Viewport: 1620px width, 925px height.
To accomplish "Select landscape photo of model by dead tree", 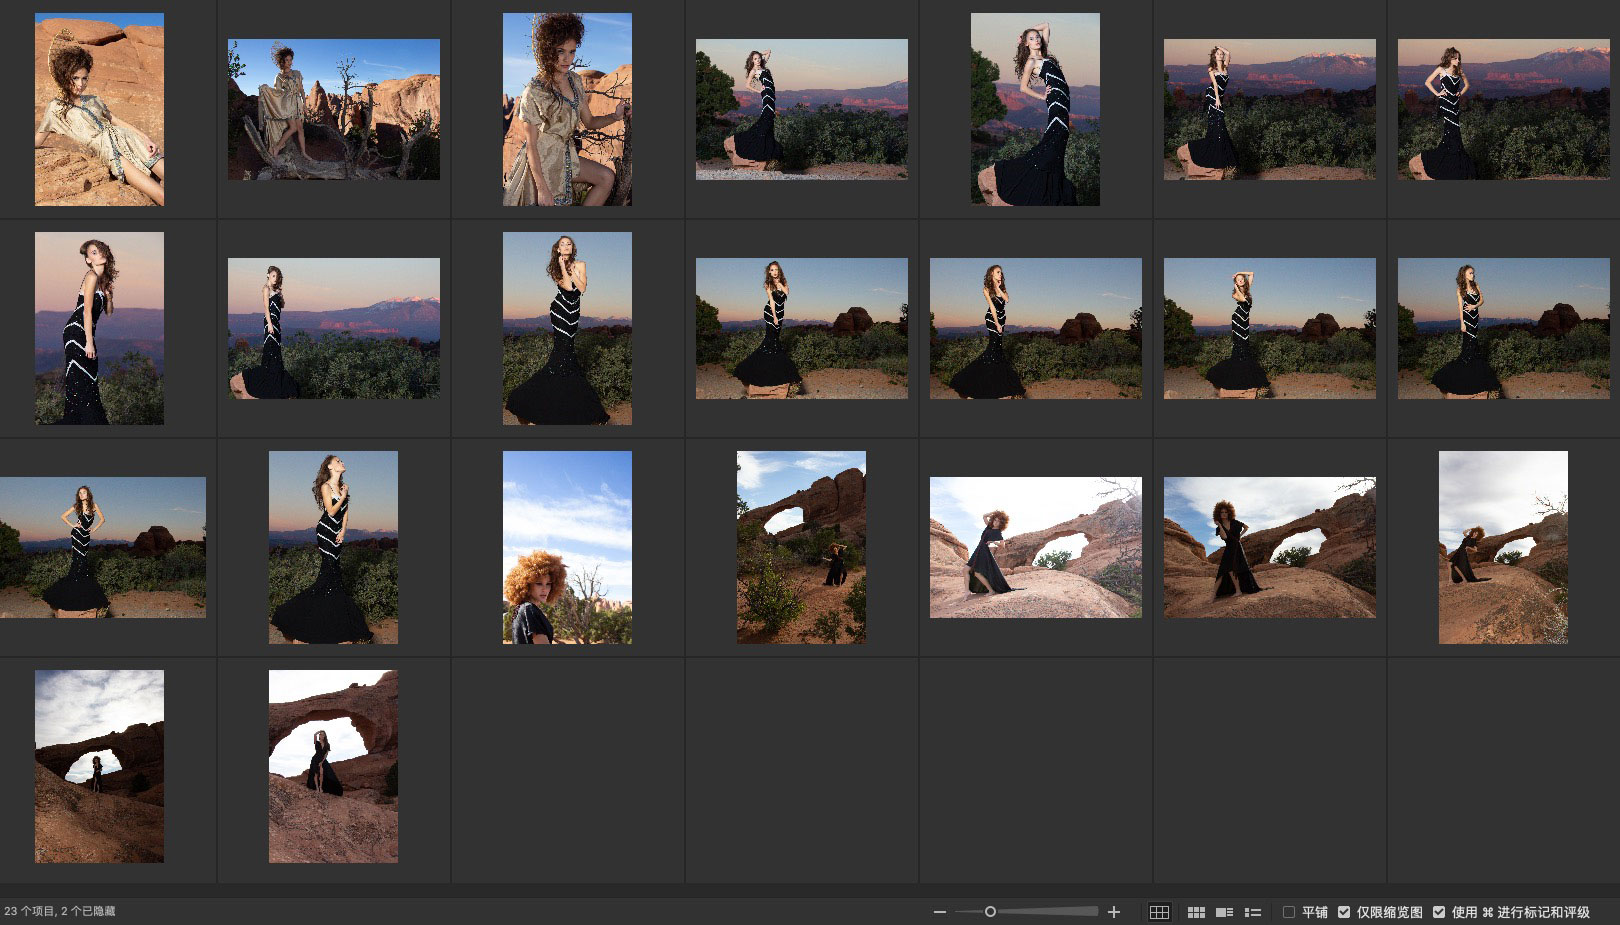I will 333,109.
